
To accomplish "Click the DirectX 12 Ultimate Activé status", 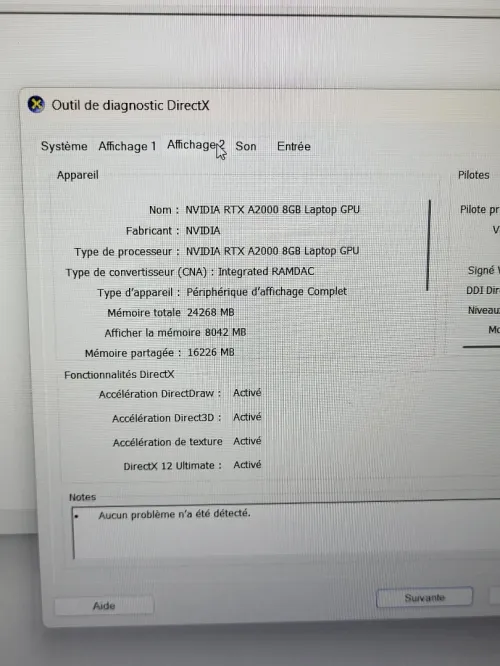I will pos(247,465).
